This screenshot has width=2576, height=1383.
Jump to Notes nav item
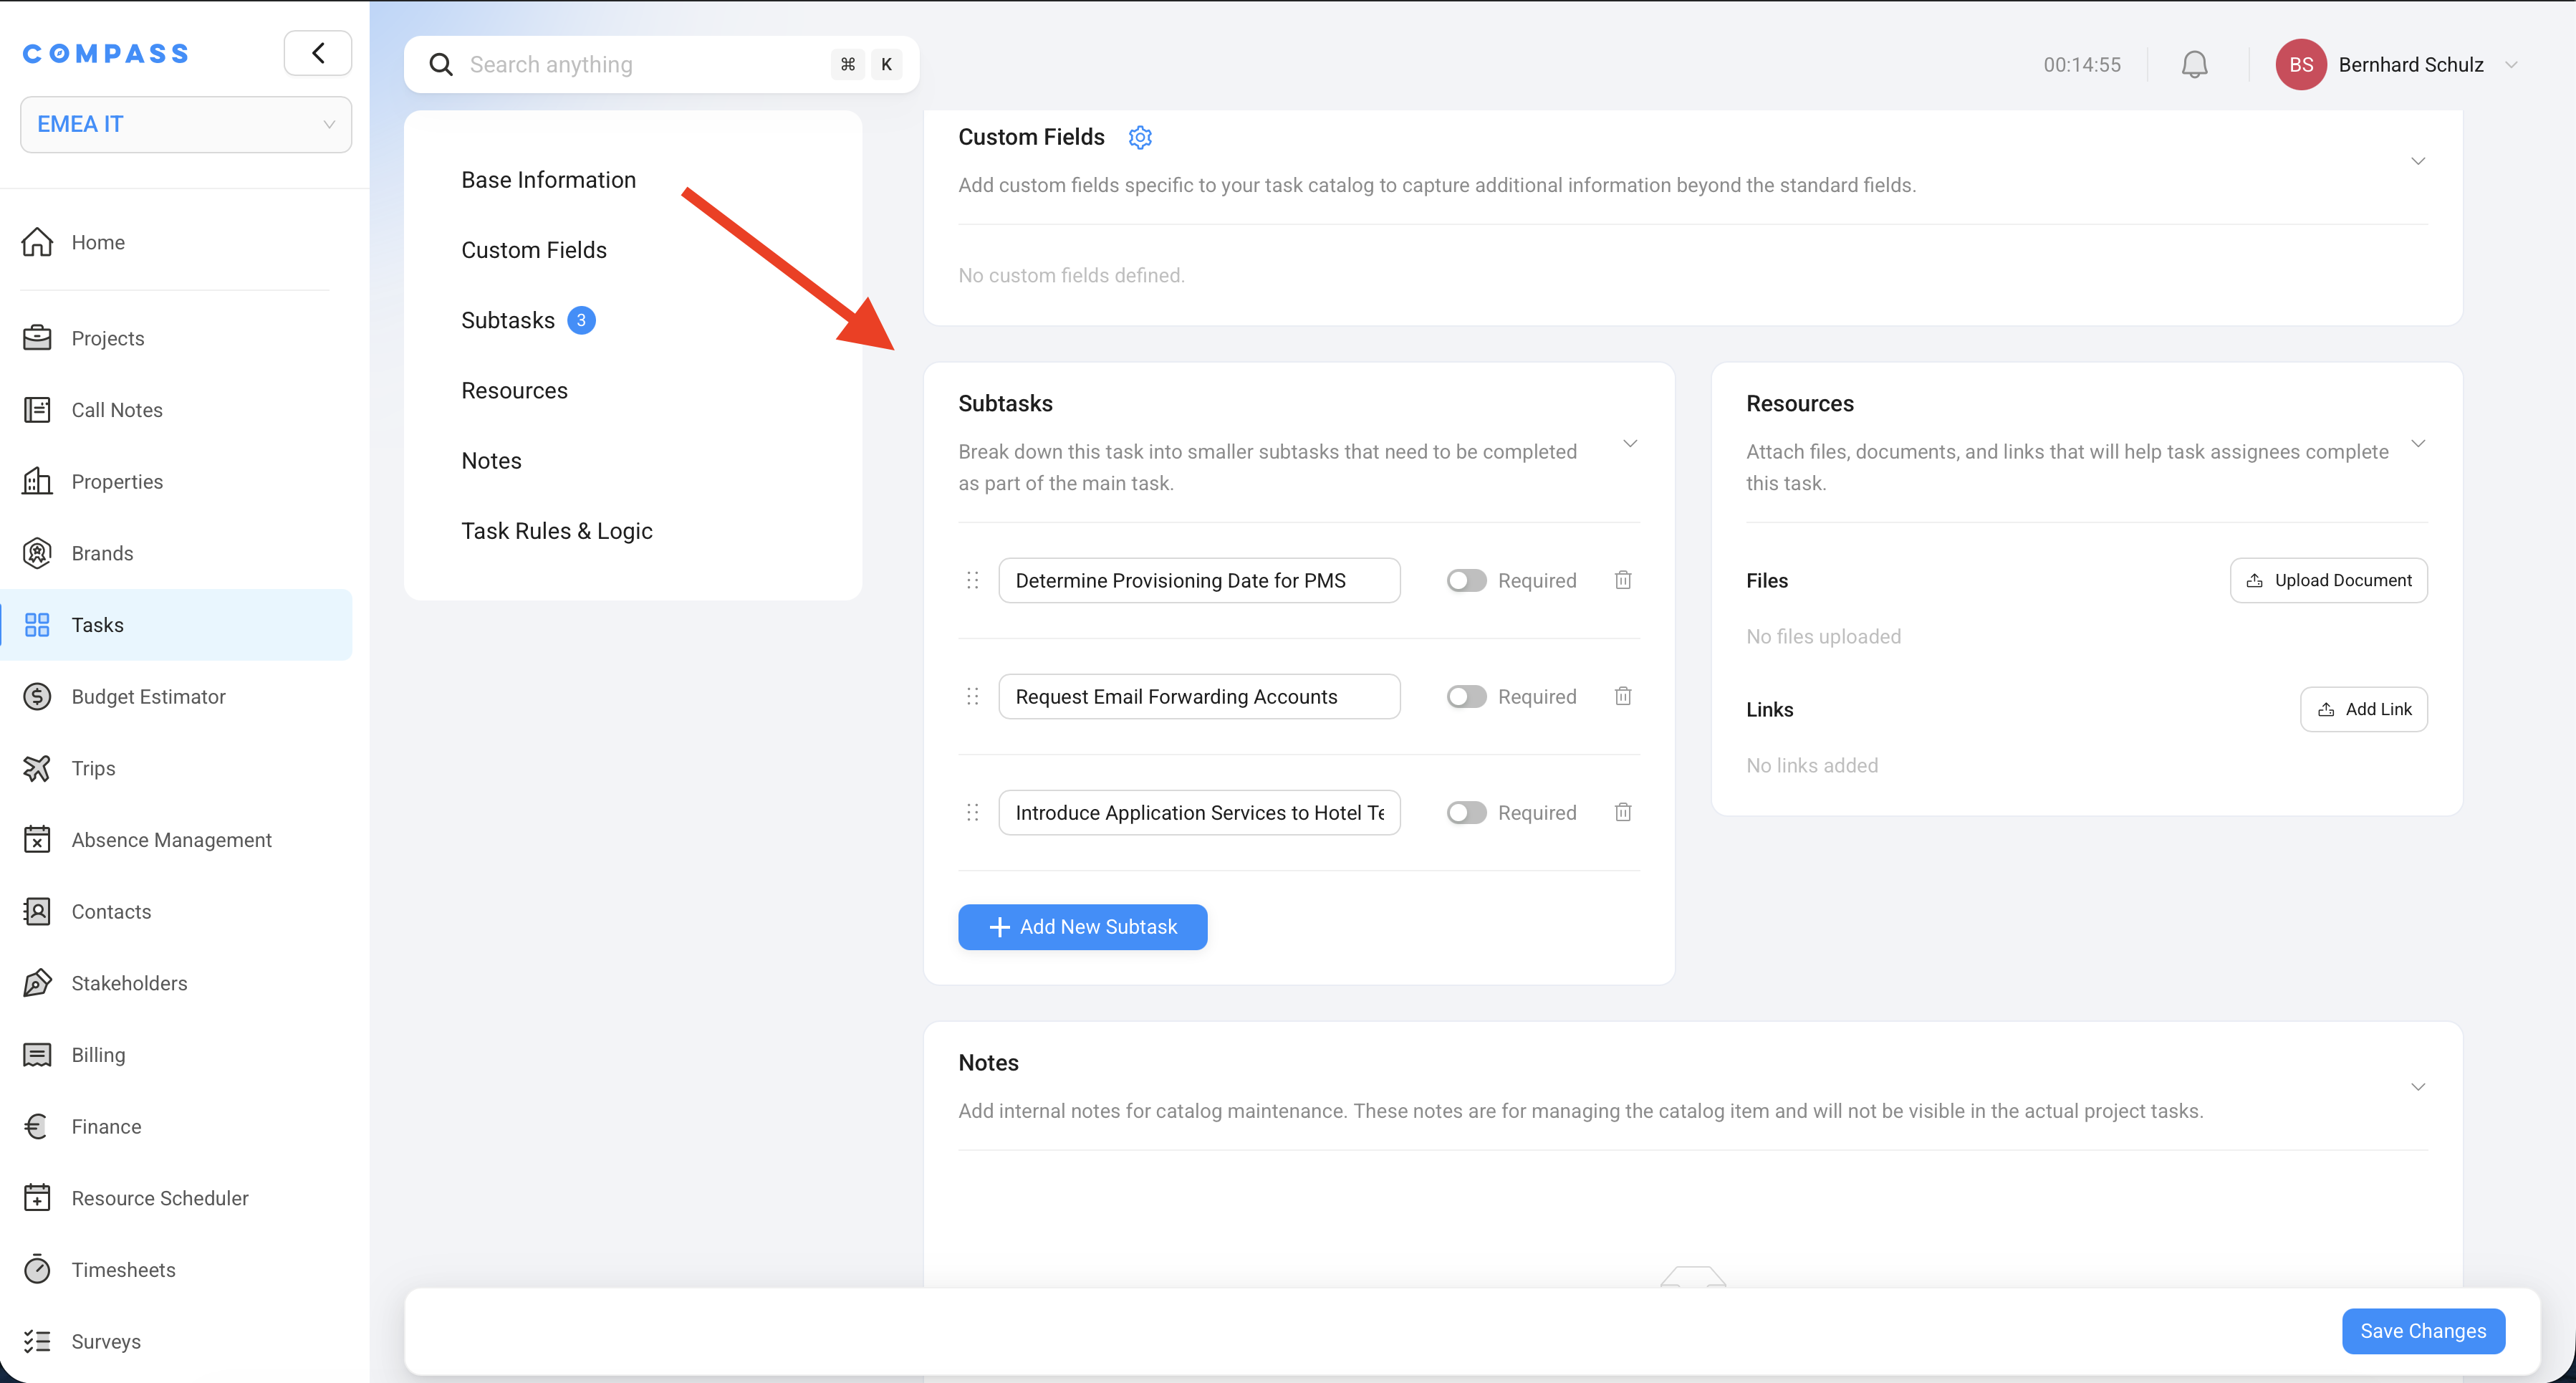(x=491, y=460)
